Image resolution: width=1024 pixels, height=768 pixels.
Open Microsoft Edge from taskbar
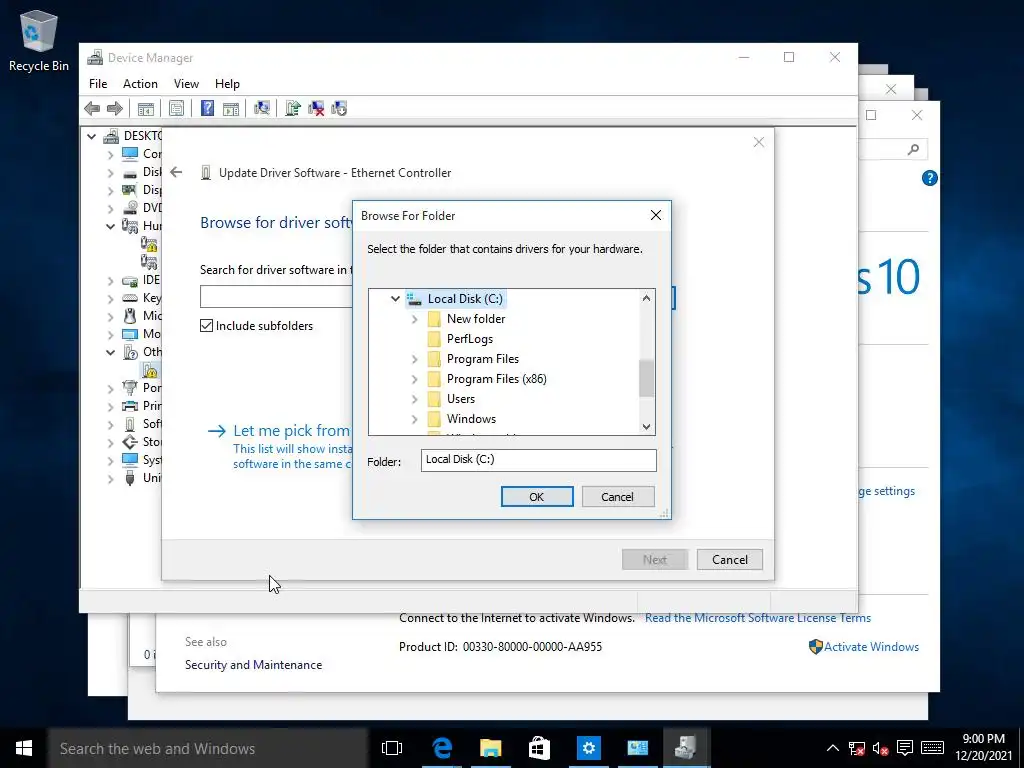click(442, 748)
